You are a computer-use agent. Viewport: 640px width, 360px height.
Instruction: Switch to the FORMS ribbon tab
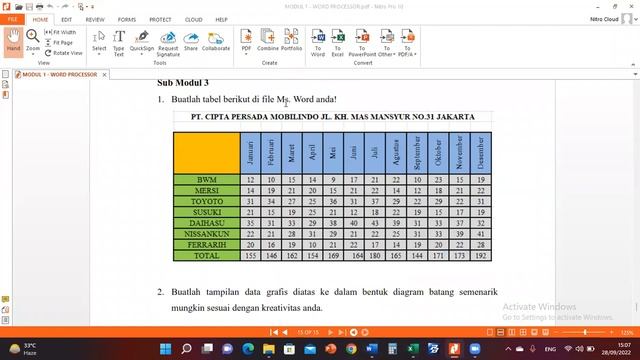(x=127, y=20)
